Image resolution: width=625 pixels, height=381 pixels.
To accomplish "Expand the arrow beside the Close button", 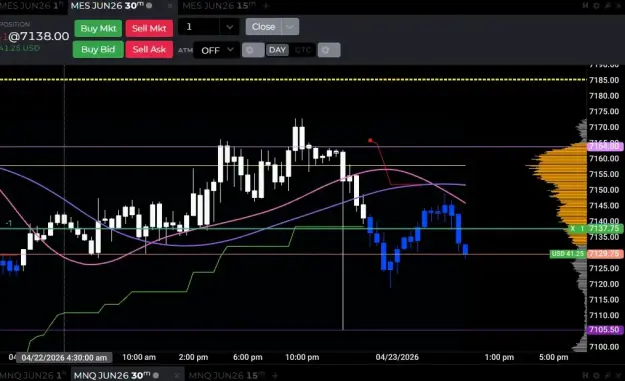I will point(290,27).
